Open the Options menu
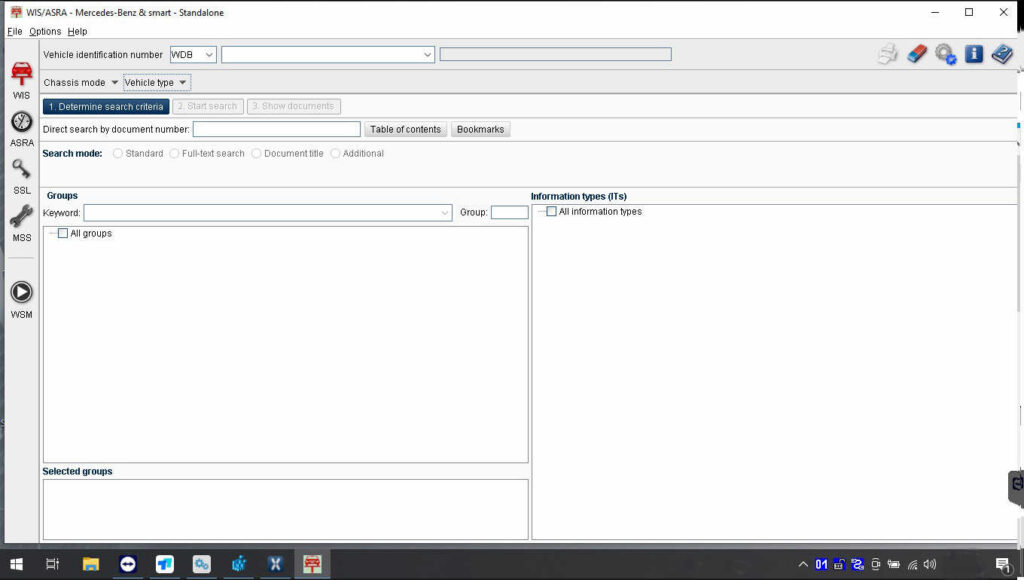The width and height of the screenshot is (1024, 580). click(x=45, y=32)
